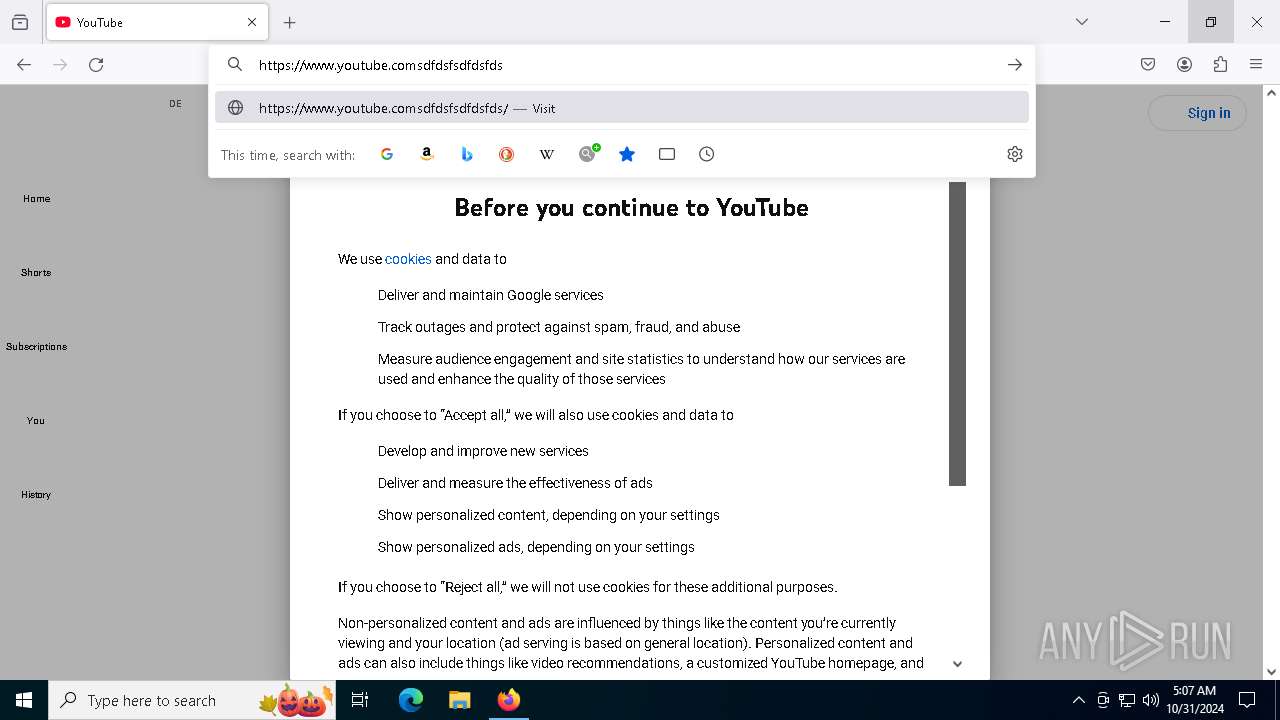
Task: Click the go arrow in address bar
Action: 1015,65
